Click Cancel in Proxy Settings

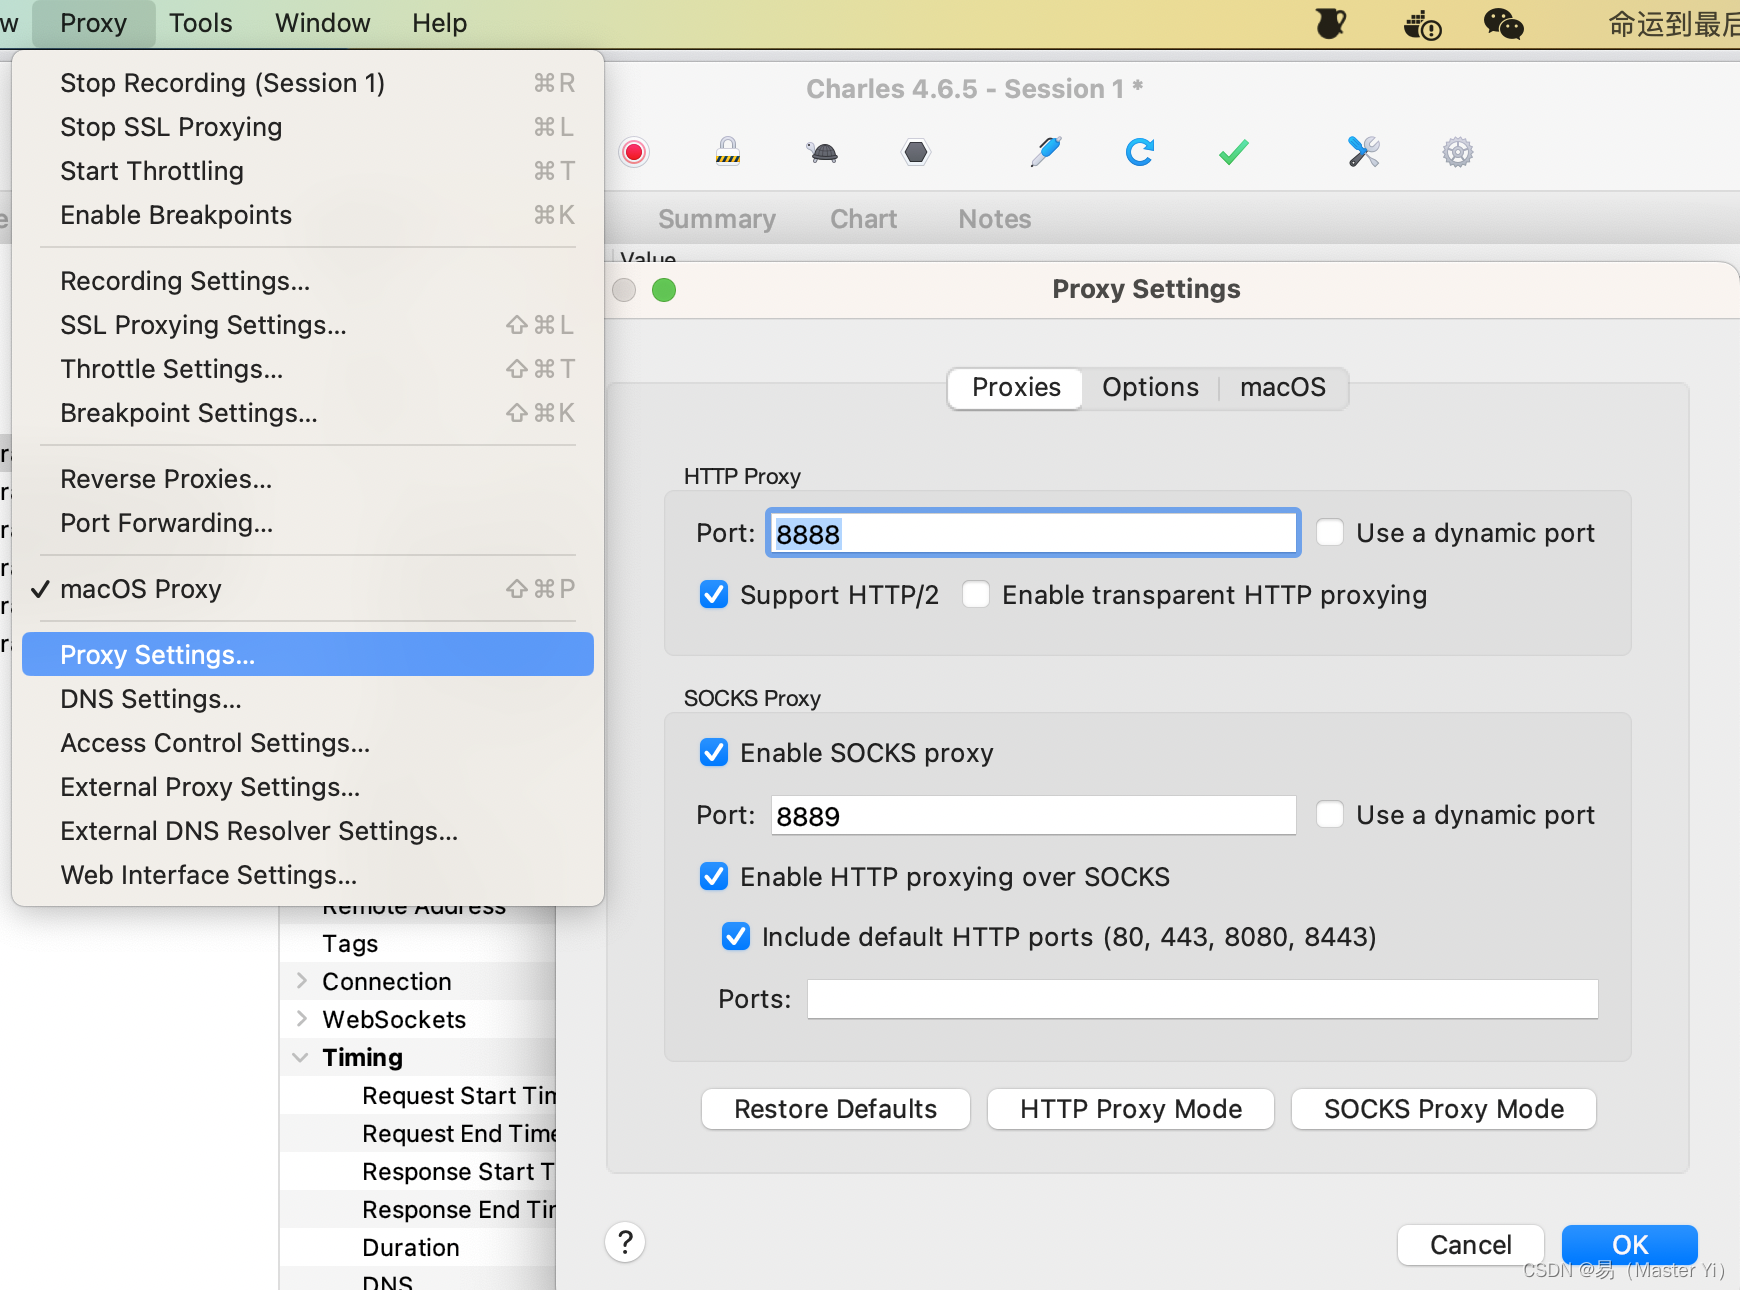click(1470, 1245)
